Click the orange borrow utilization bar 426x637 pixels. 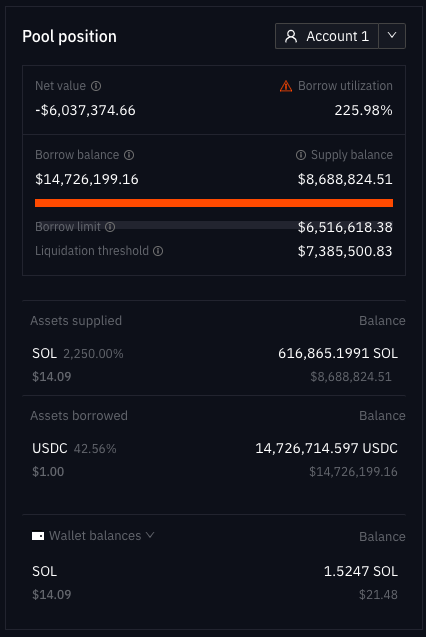[x=214, y=203]
